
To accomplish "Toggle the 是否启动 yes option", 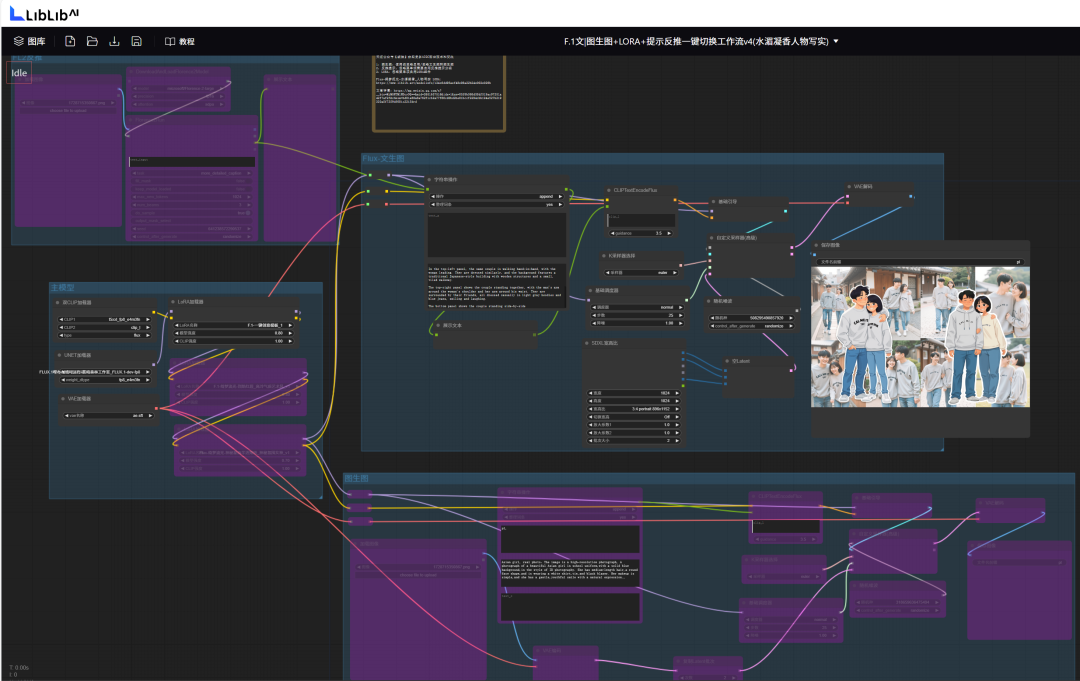I will click(x=497, y=205).
